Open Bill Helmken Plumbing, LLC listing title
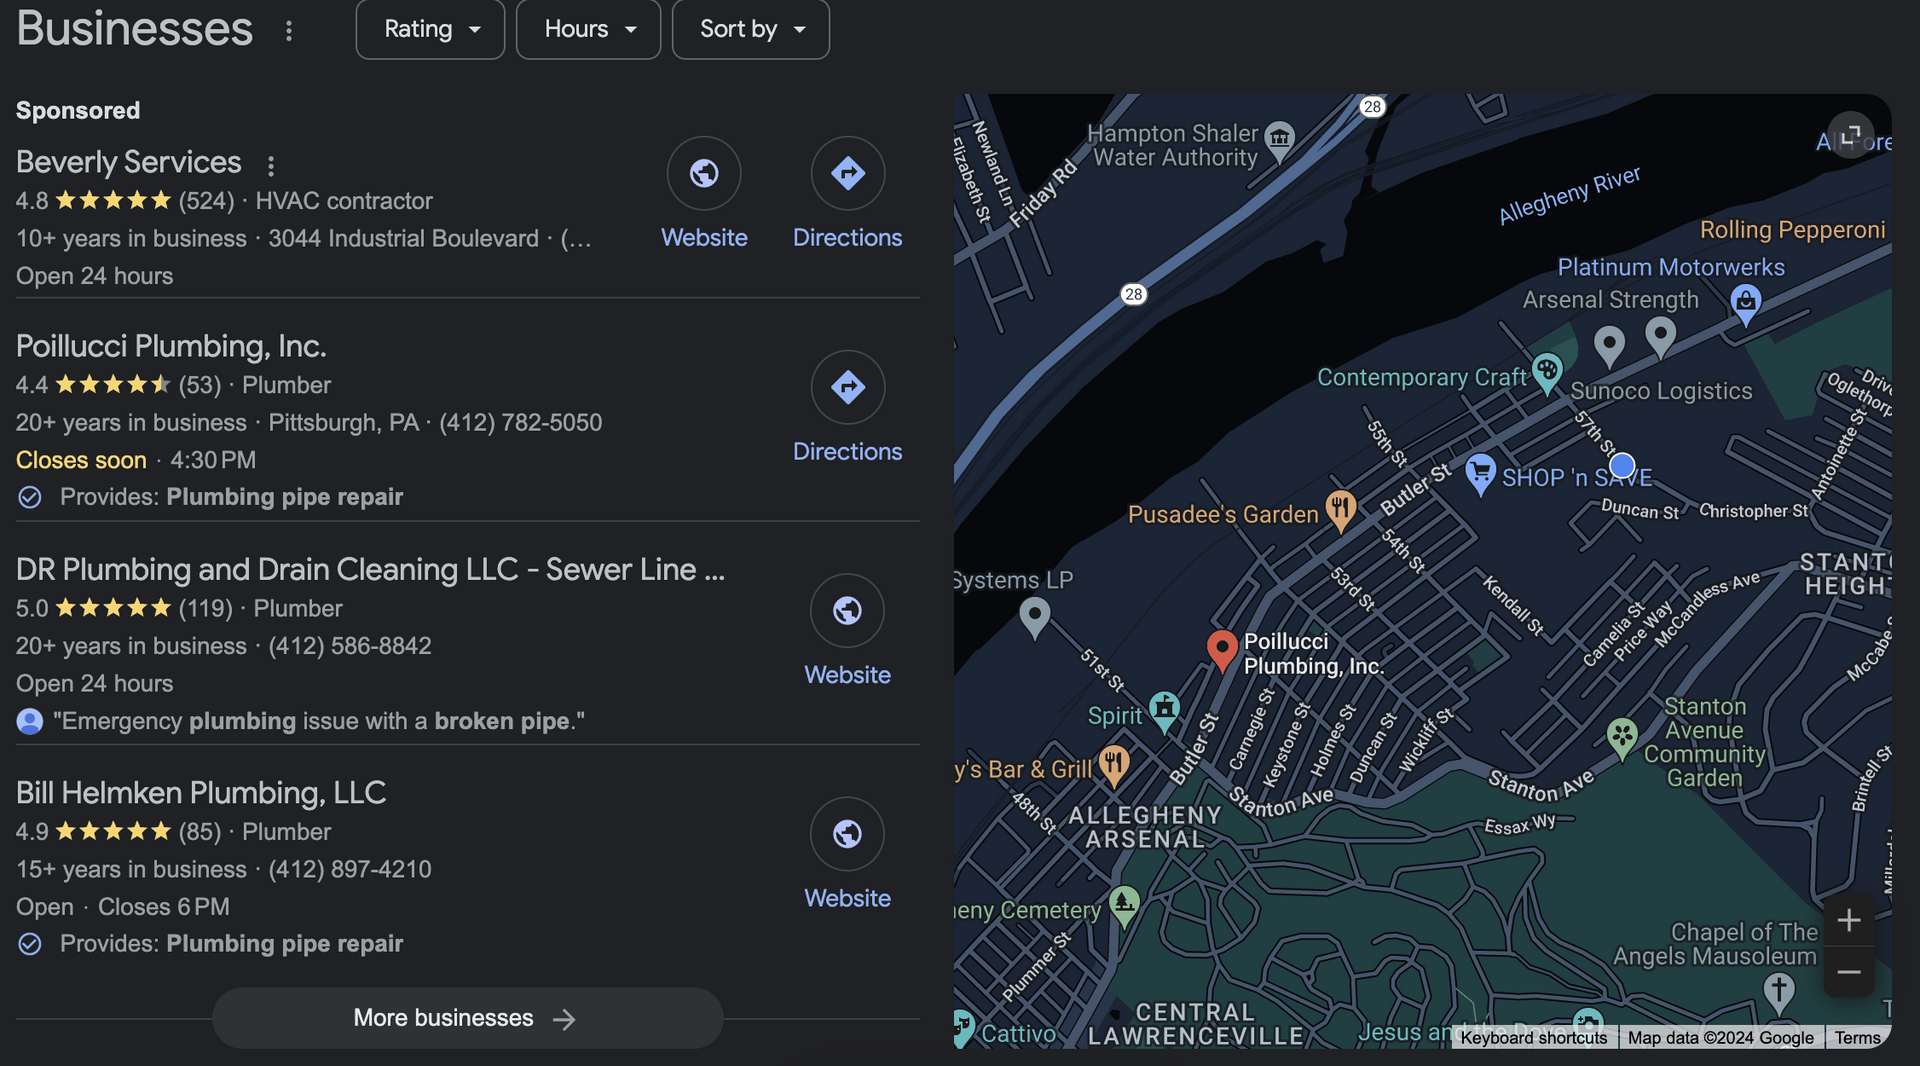Screen dimensions: 1920x1066 pos(201,792)
